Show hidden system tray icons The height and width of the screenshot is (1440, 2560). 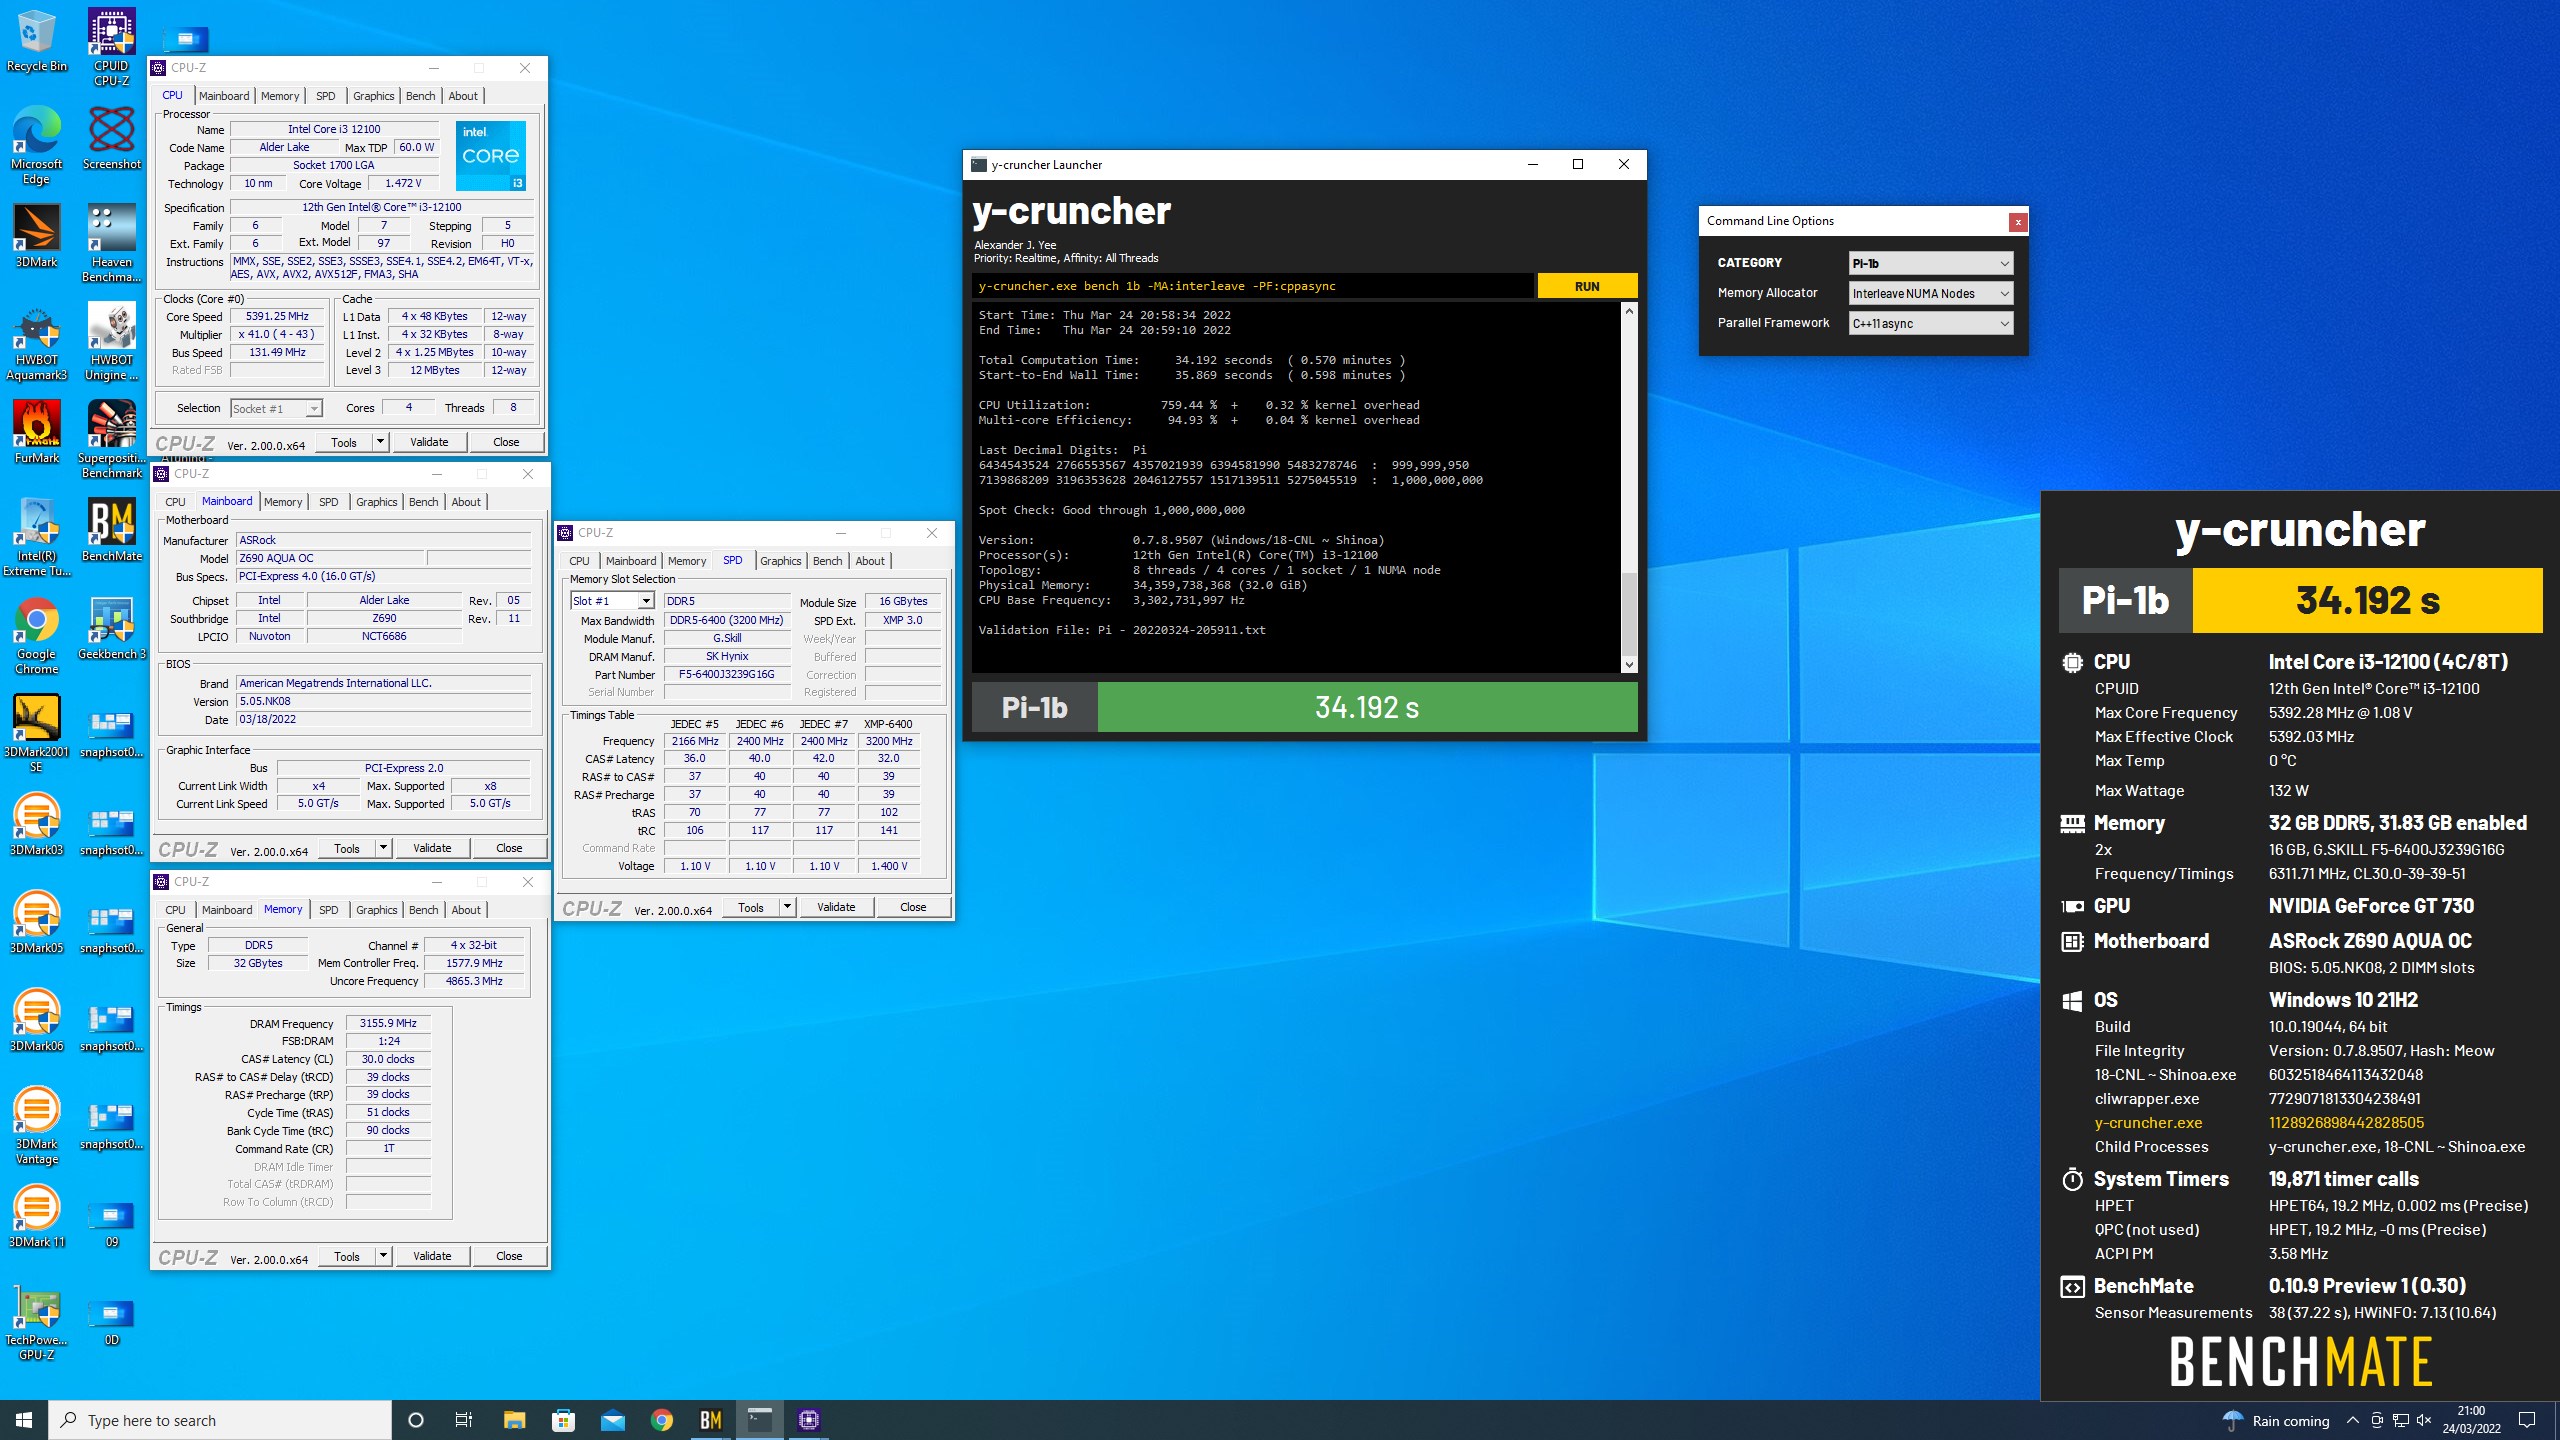point(2353,1420)
